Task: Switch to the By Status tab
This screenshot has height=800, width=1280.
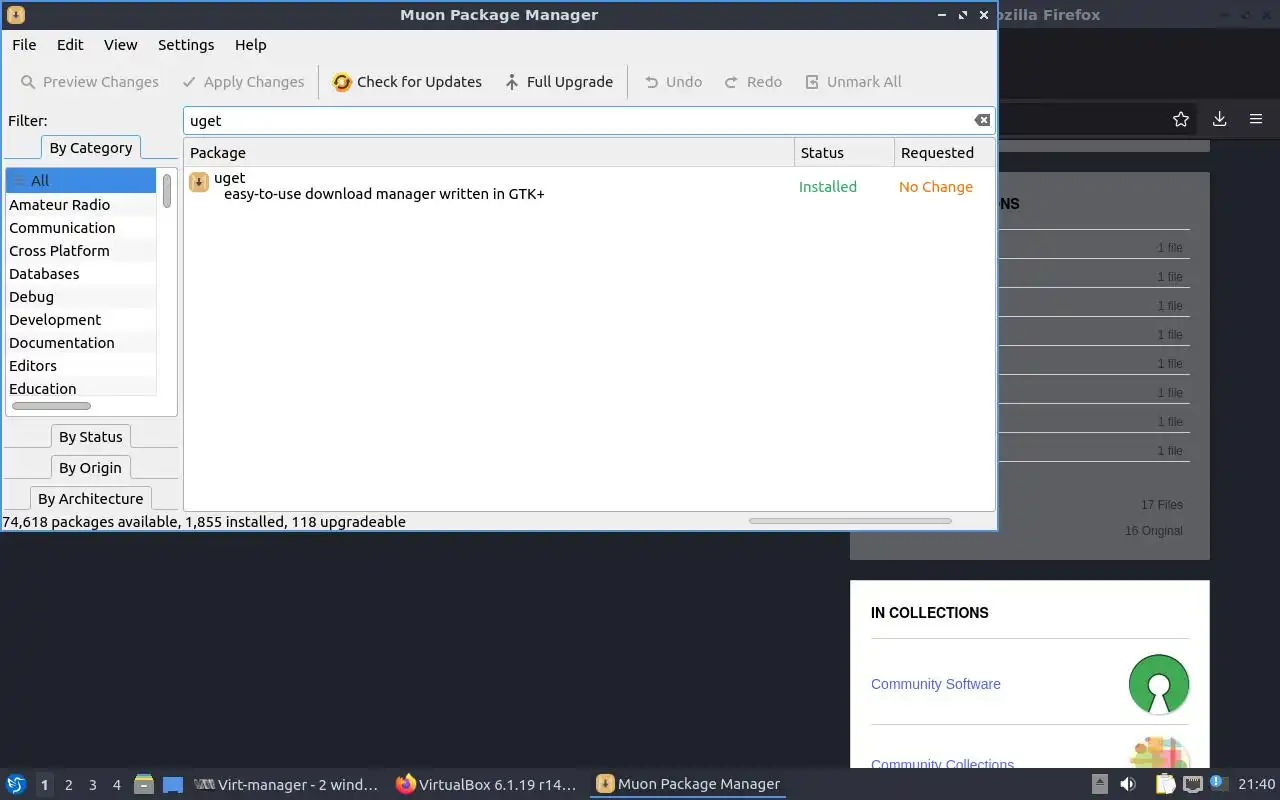Action: point(90,437)
